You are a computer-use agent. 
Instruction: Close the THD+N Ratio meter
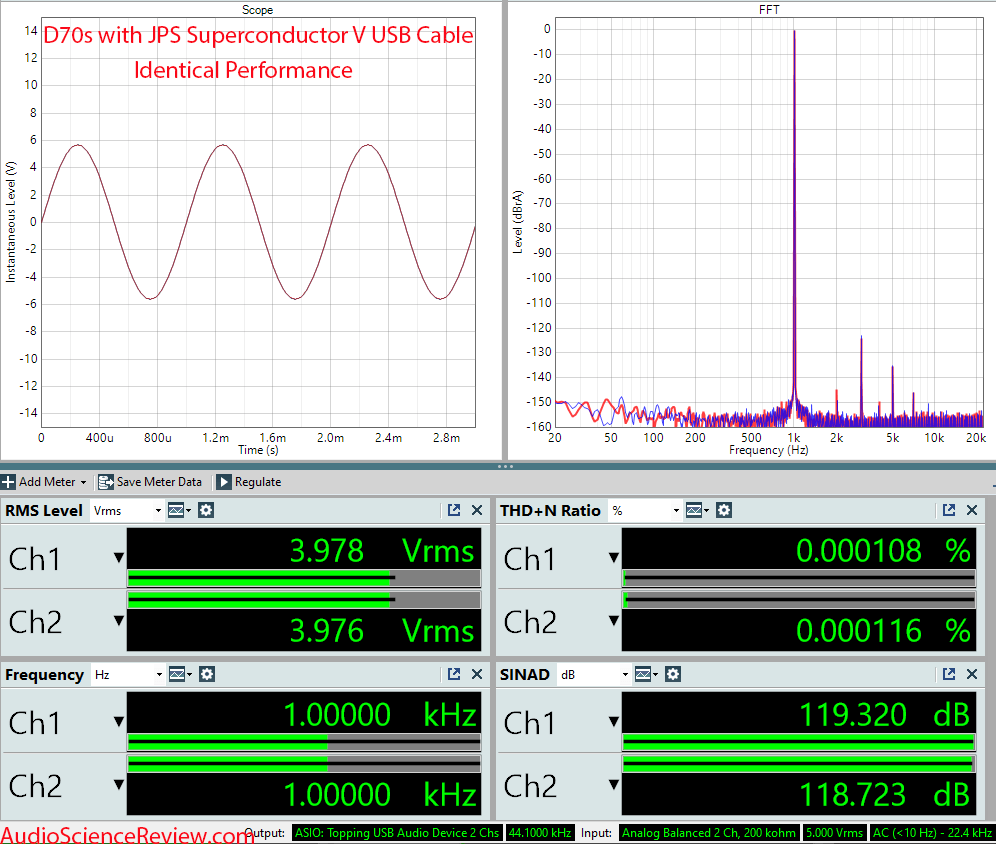[x=972, y=510]
